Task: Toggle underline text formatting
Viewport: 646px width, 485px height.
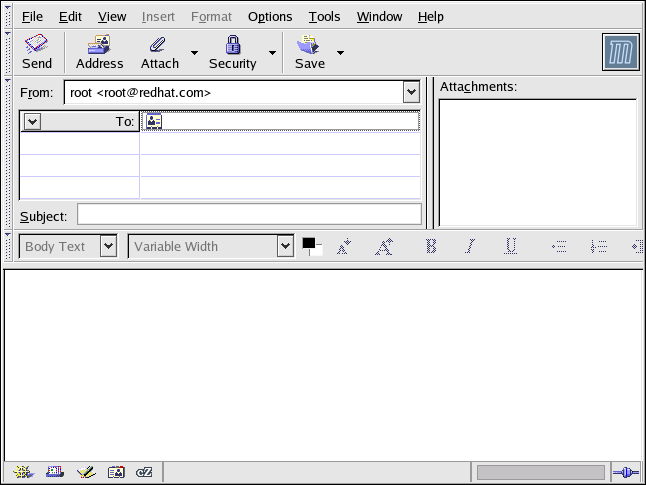Action: [x=510, y=246]
